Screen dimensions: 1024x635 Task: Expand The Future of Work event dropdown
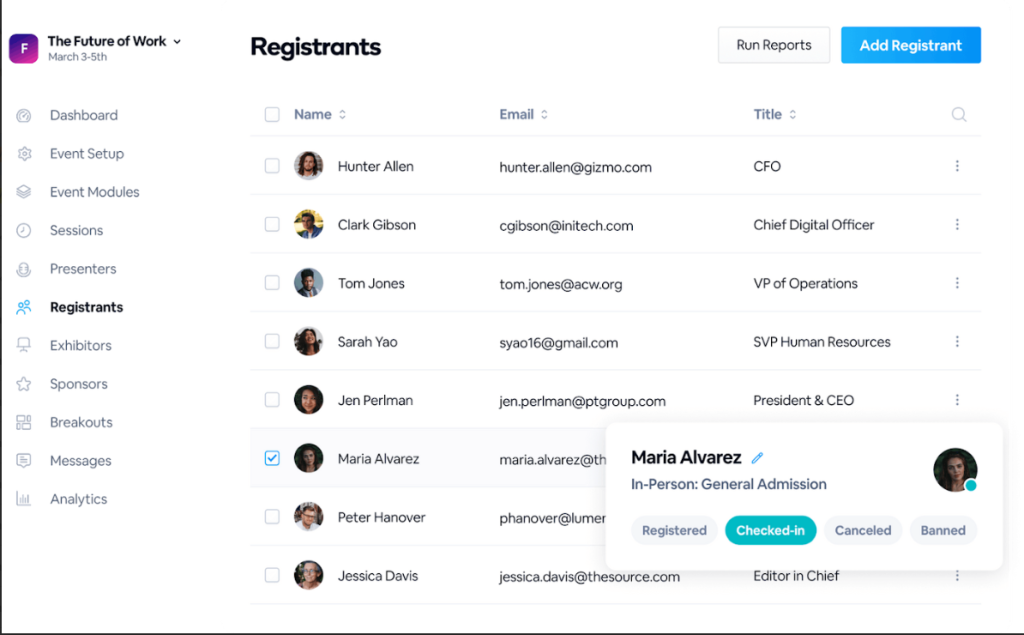[177, 41]
